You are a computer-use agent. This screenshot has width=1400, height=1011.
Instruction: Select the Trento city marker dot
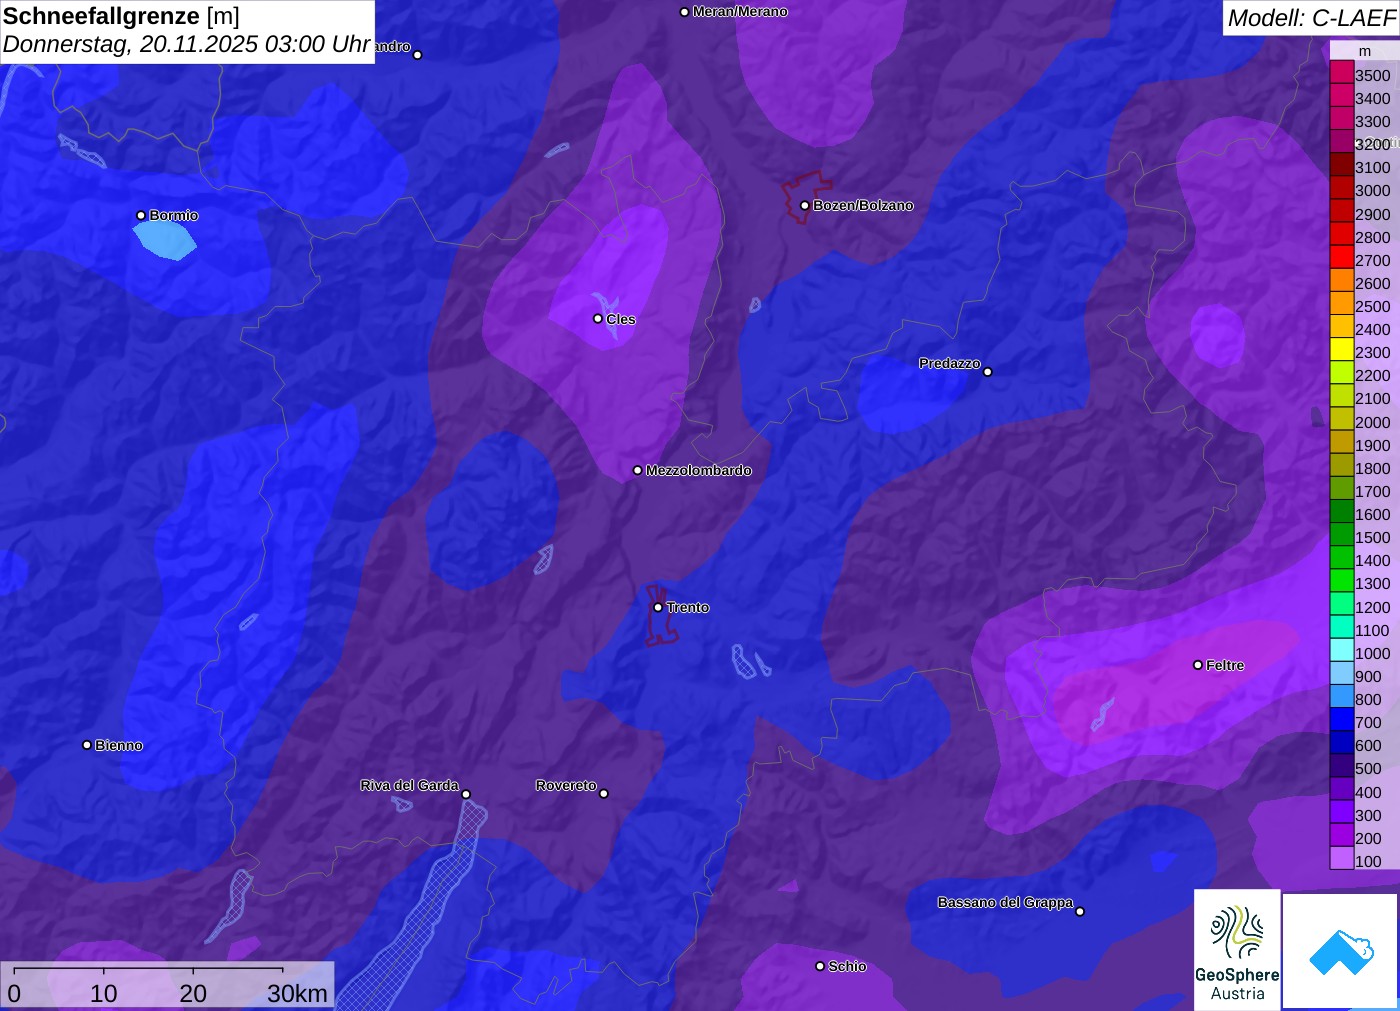[x=658, y=607]
